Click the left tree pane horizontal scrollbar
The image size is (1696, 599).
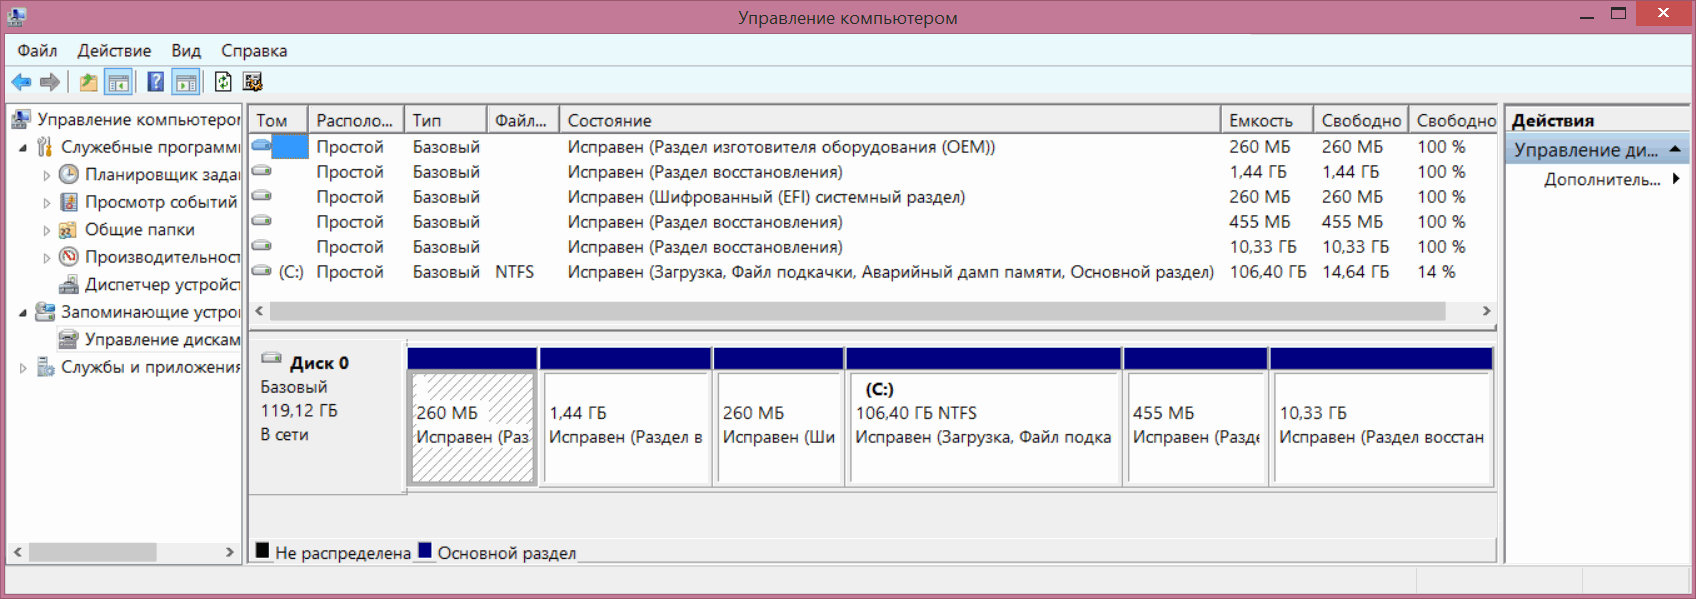point(92,552)
